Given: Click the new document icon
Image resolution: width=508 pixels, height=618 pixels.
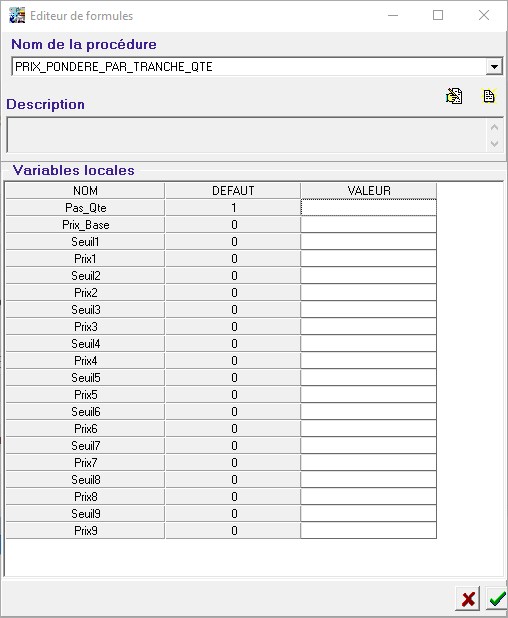Looking at the screenshot, I should [x=489, y=96].
